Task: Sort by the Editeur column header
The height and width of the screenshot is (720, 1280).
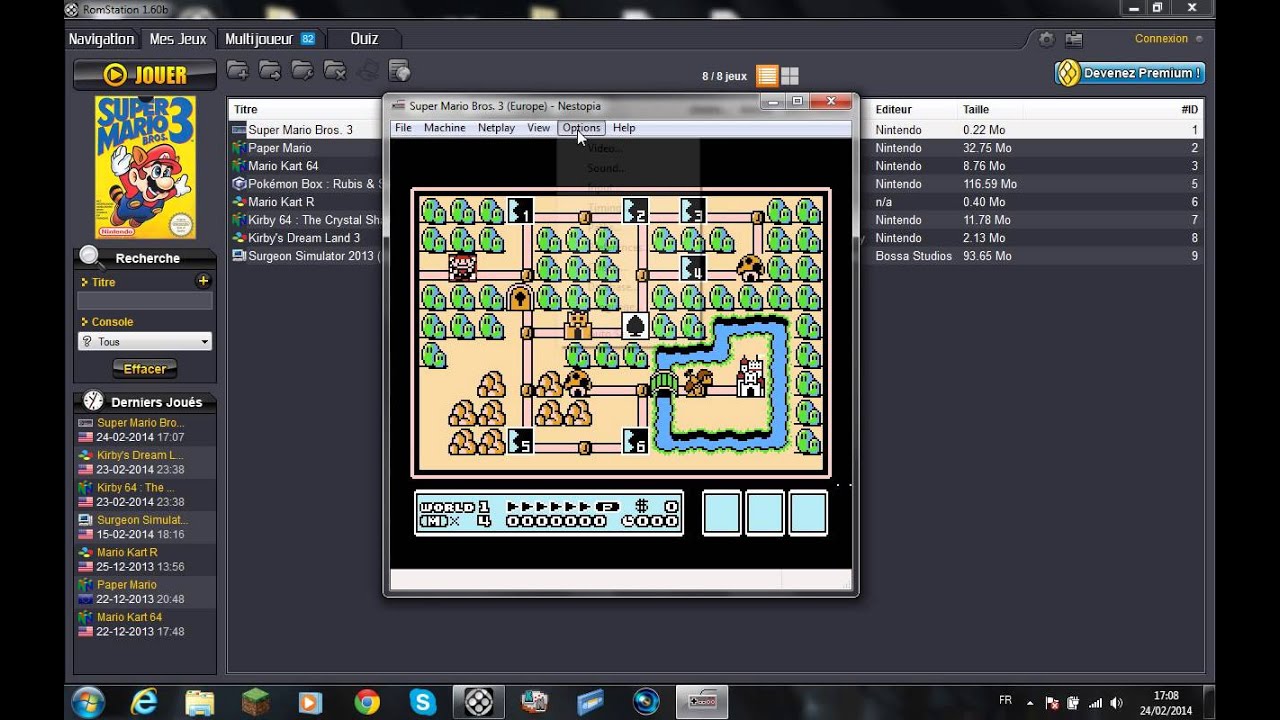Action: (894, 109)
